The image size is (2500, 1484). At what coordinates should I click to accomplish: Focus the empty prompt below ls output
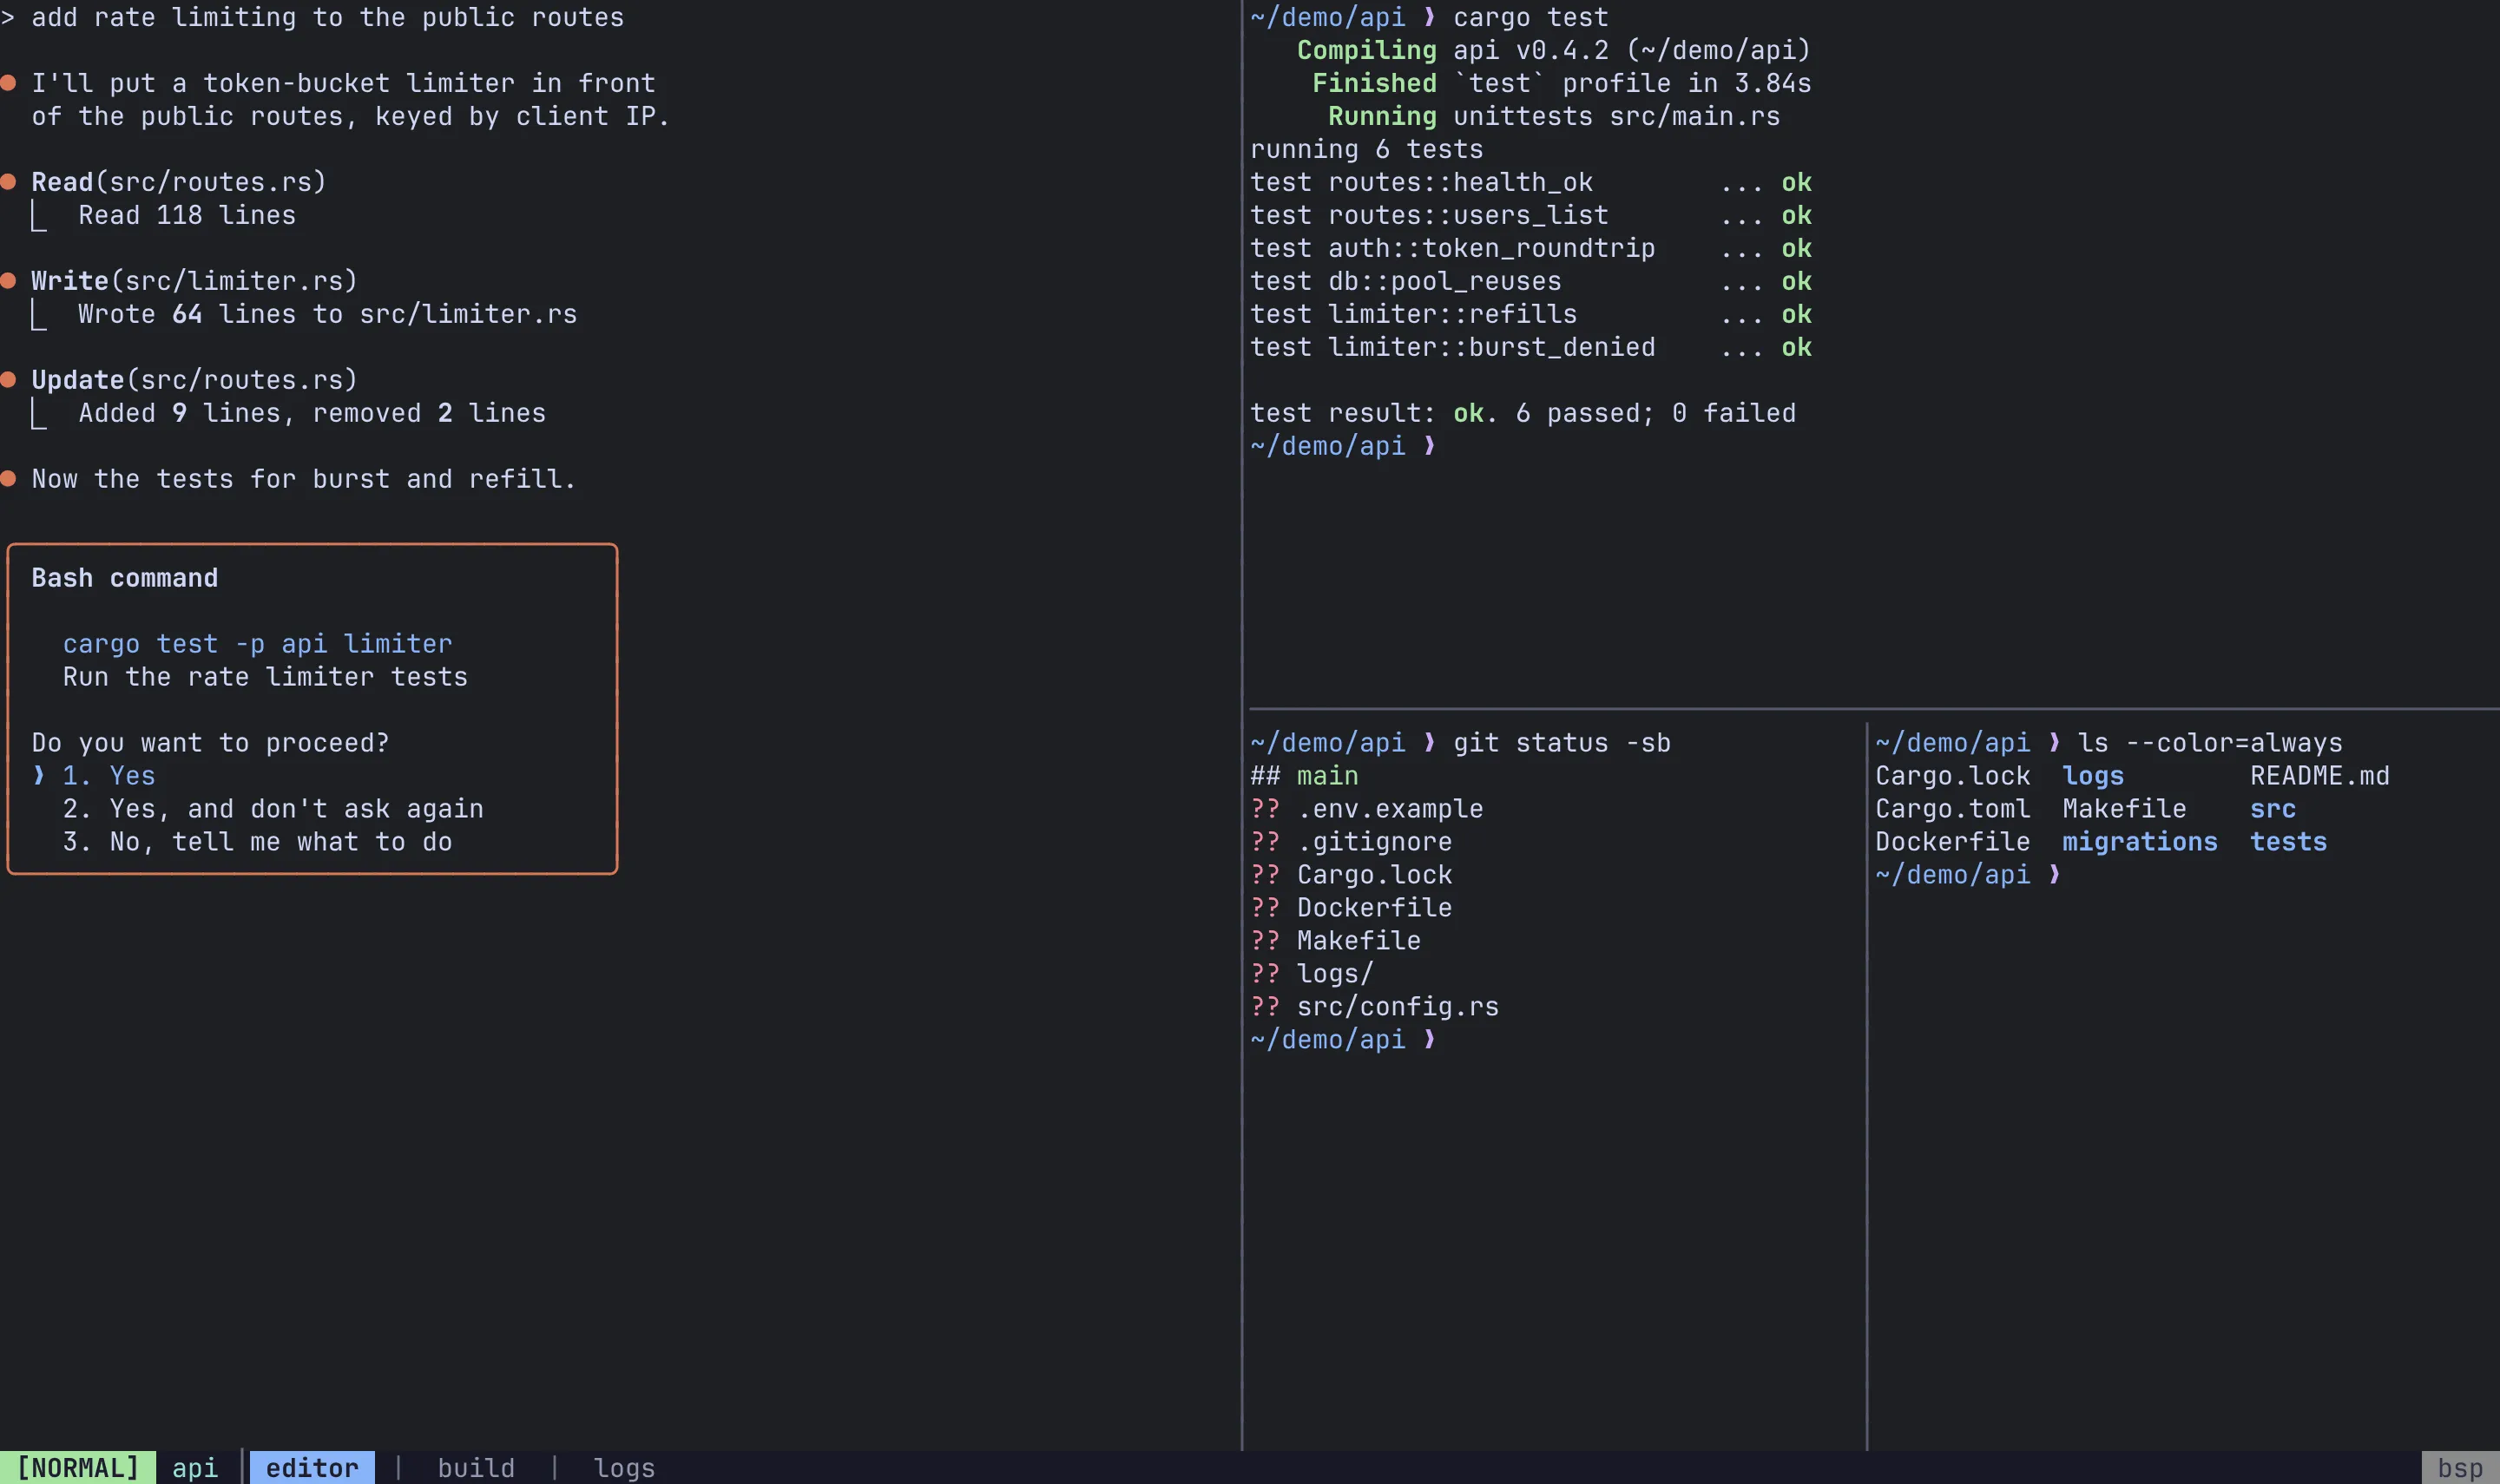pyautogui.click(x=1968, y=875)
